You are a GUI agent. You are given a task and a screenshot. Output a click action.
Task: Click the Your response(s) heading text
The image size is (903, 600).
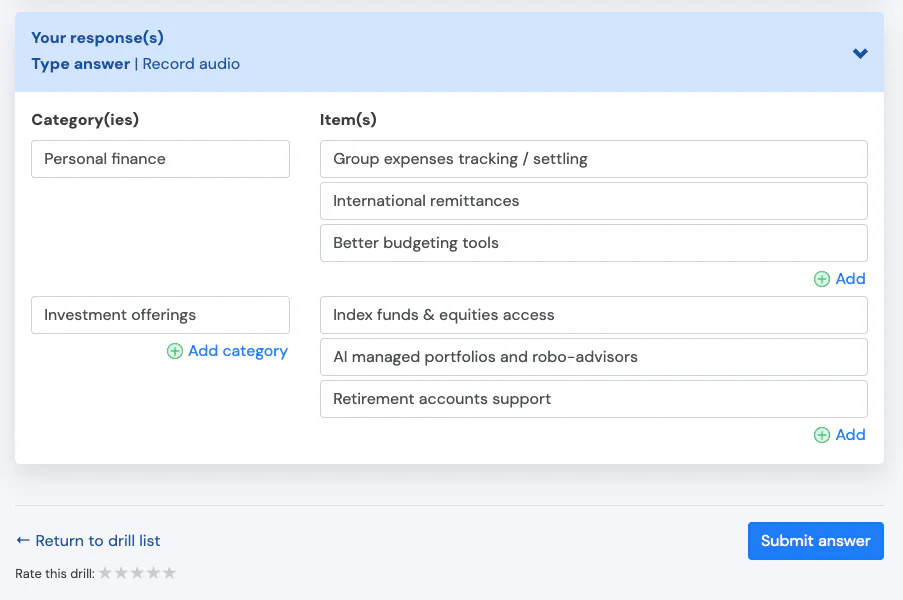97,38
